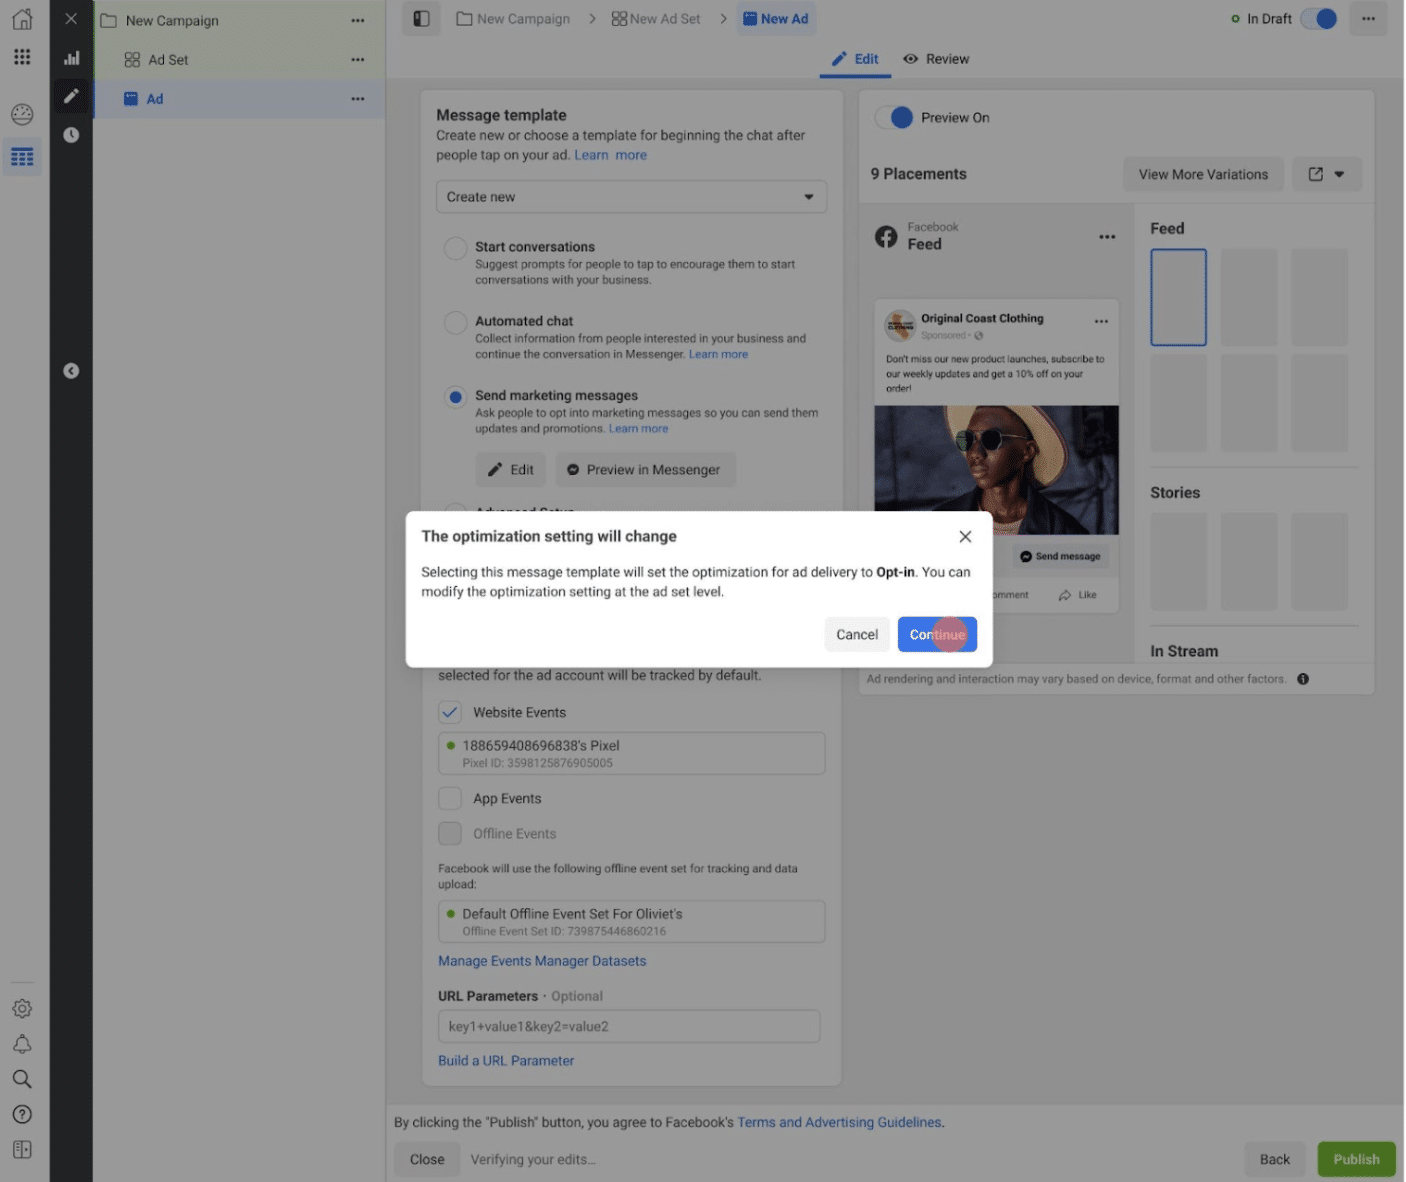Viewport: 1406px width, 1182px height.
Task: Open the notifications bell icon
Action: pos(22,1044)
